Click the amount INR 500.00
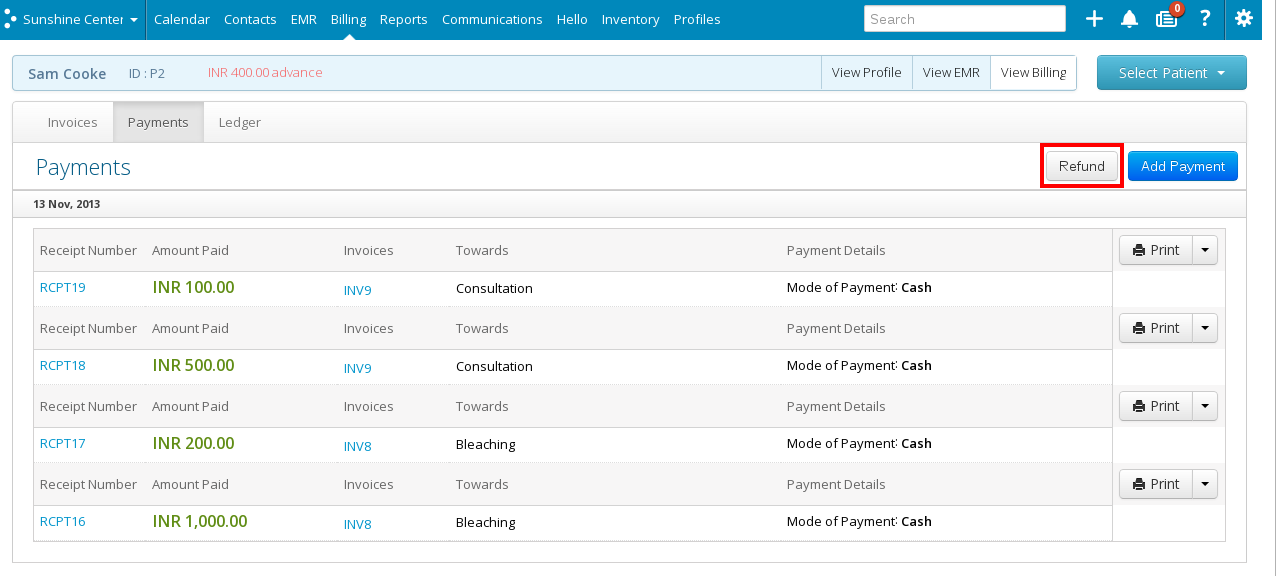This screenshot has height=576, width=1276. [x=194, y=366]
